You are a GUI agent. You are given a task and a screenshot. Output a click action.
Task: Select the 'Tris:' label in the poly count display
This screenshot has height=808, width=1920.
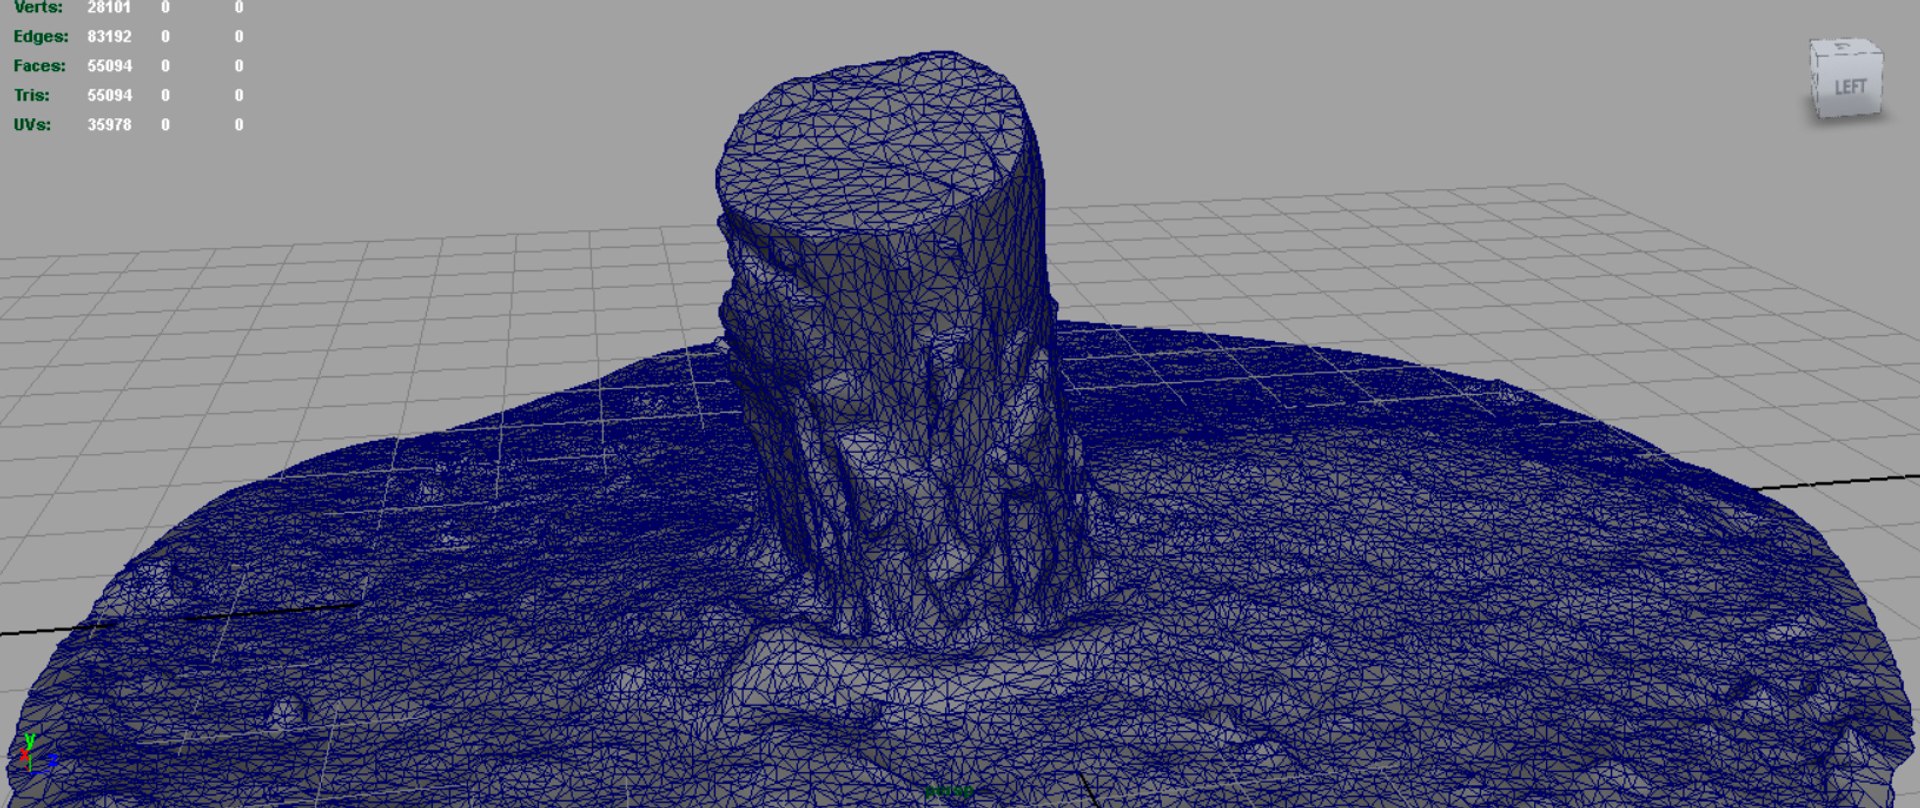click(31, 95)
